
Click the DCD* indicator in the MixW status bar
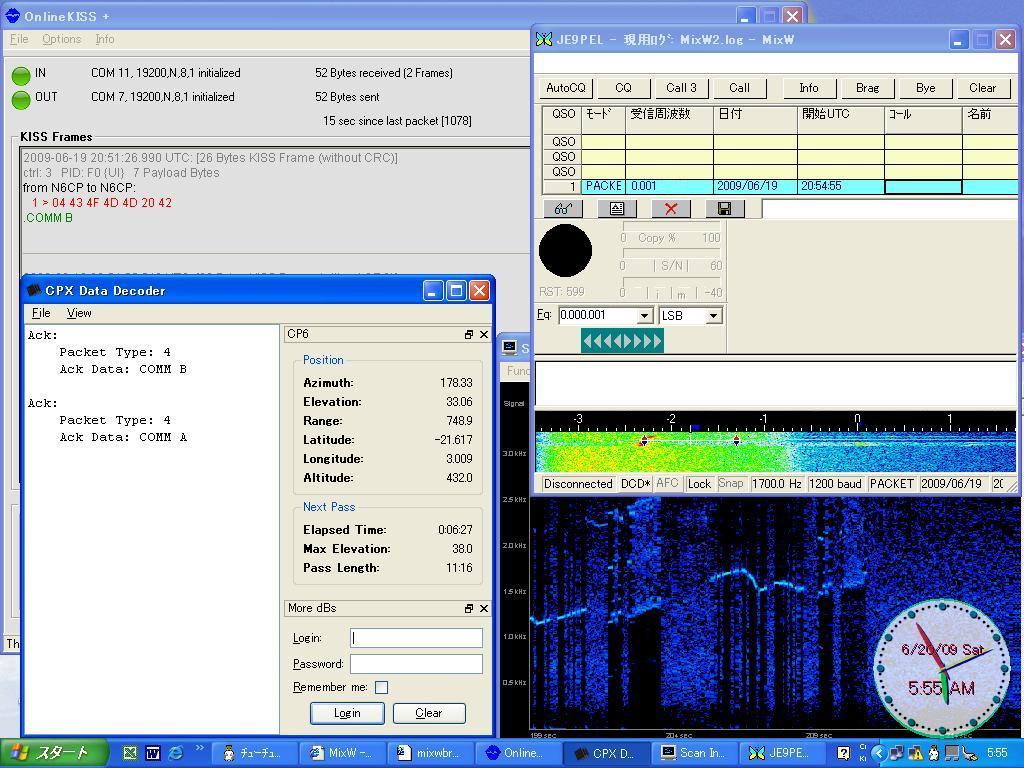tap(635, 483)
